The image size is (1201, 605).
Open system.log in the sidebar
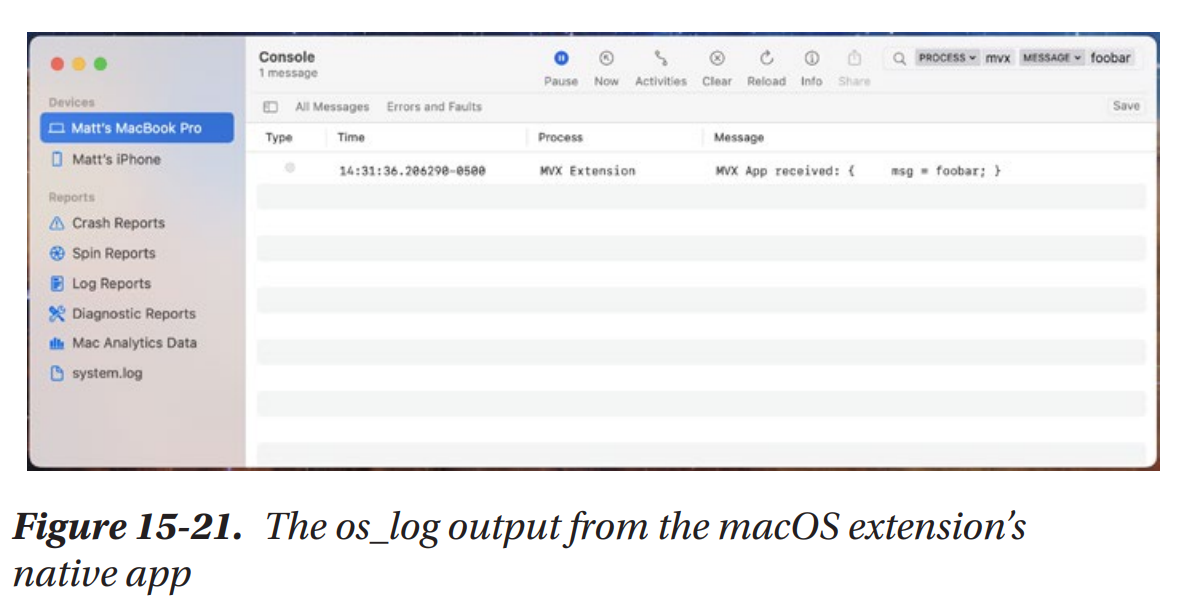pyautogui.click(x=106, y=373)
